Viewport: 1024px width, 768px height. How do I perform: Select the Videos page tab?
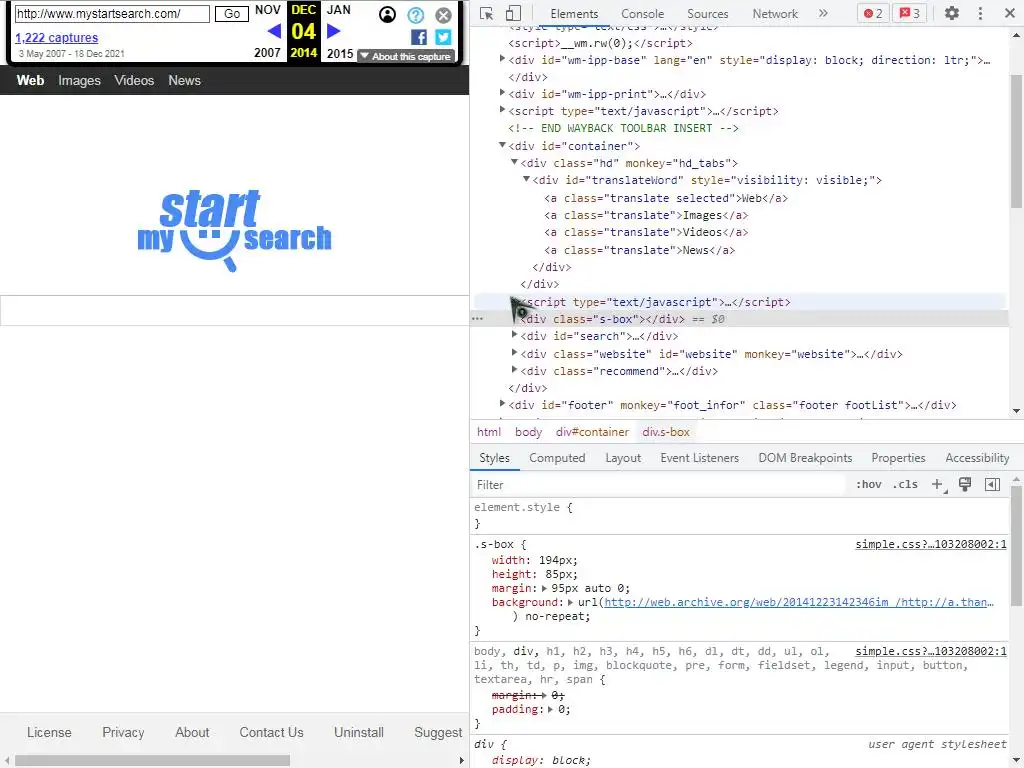click(x=134, y=80)
